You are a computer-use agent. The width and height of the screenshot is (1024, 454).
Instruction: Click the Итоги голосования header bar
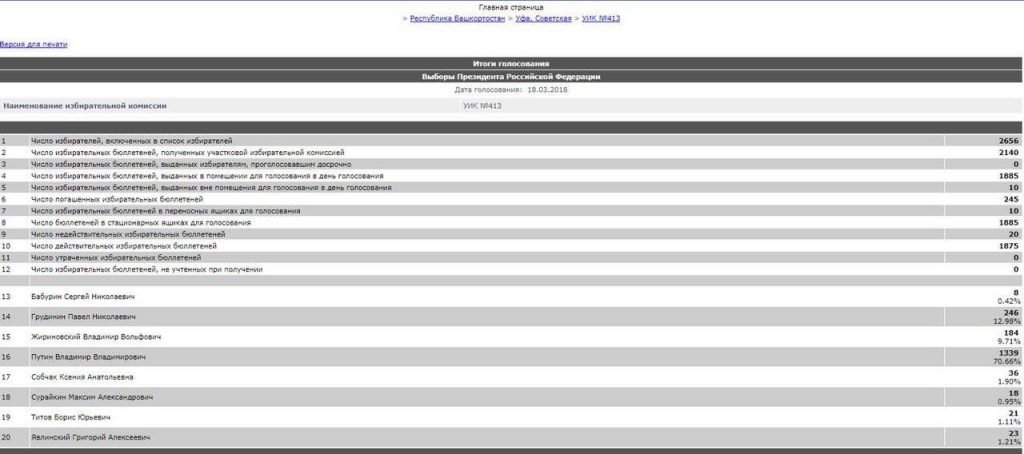[511, 63]
